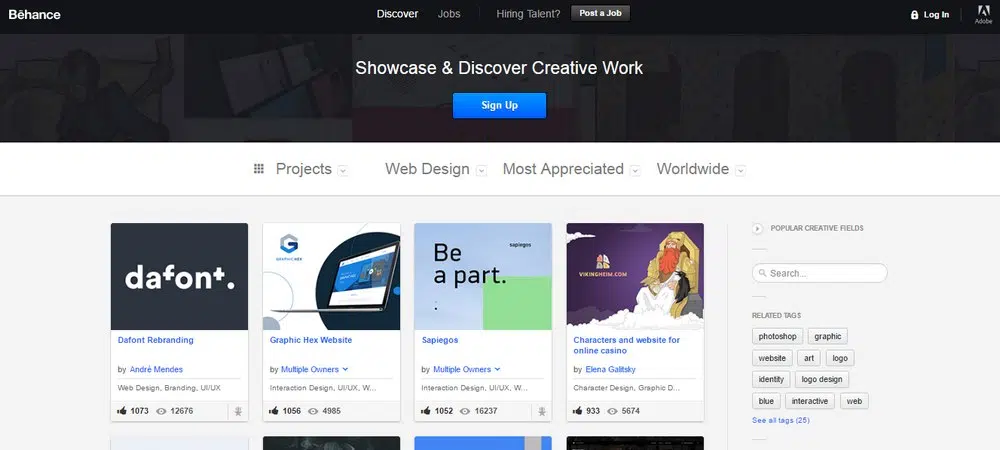Open the Jobs tab

449,13
